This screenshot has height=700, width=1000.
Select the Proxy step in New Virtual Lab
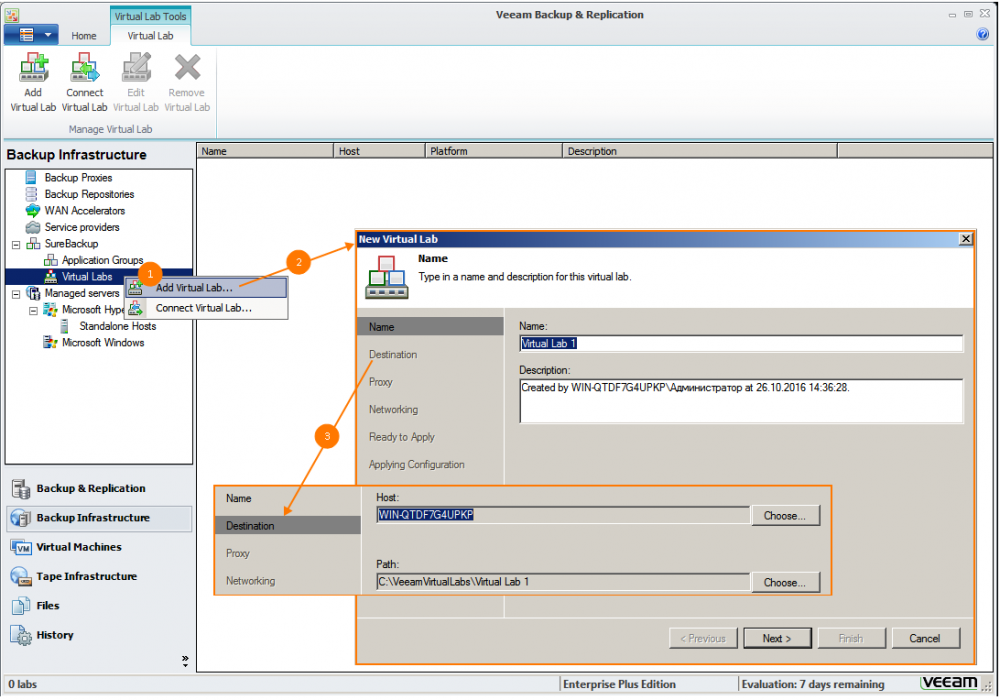click(x=380, y=382)
